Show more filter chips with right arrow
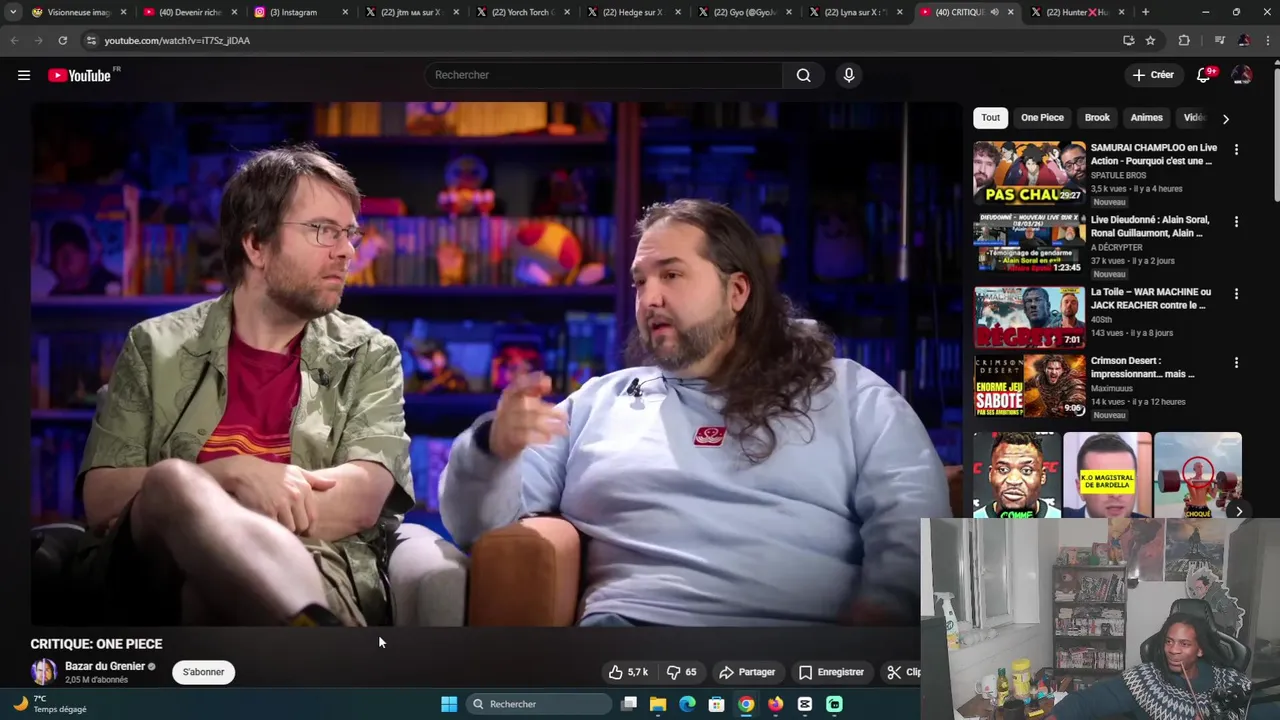1280x720 pixels. 1226,118
